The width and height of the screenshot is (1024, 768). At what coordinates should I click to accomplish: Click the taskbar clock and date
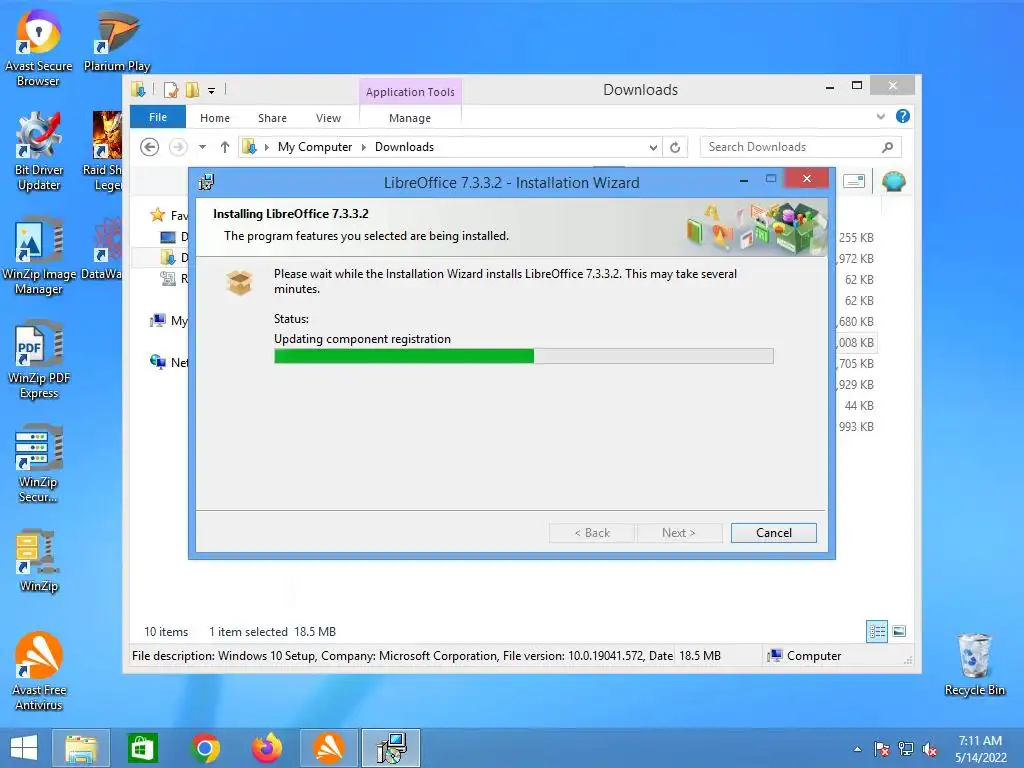[x=980, y=749]
